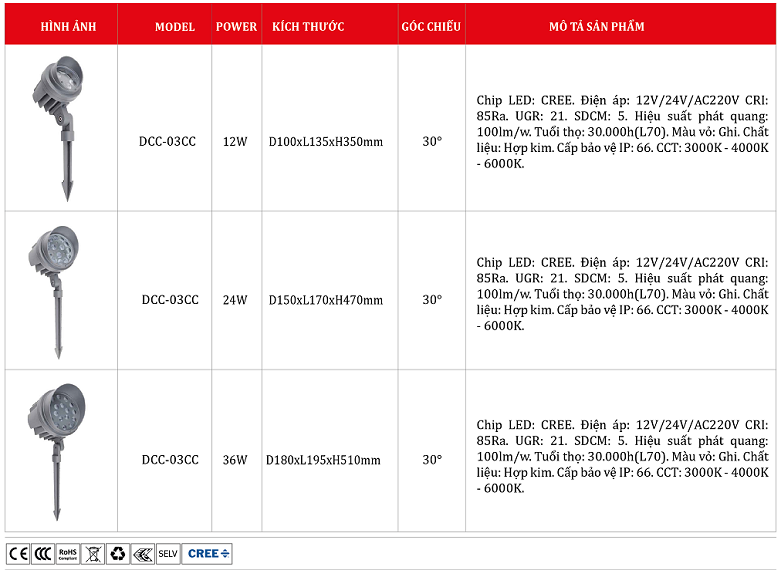Image resolution: width=781 pixels, height=577 pixels.
Task: Click the D100xL135xH350mm dimension cell
Action: coord(326,142)
